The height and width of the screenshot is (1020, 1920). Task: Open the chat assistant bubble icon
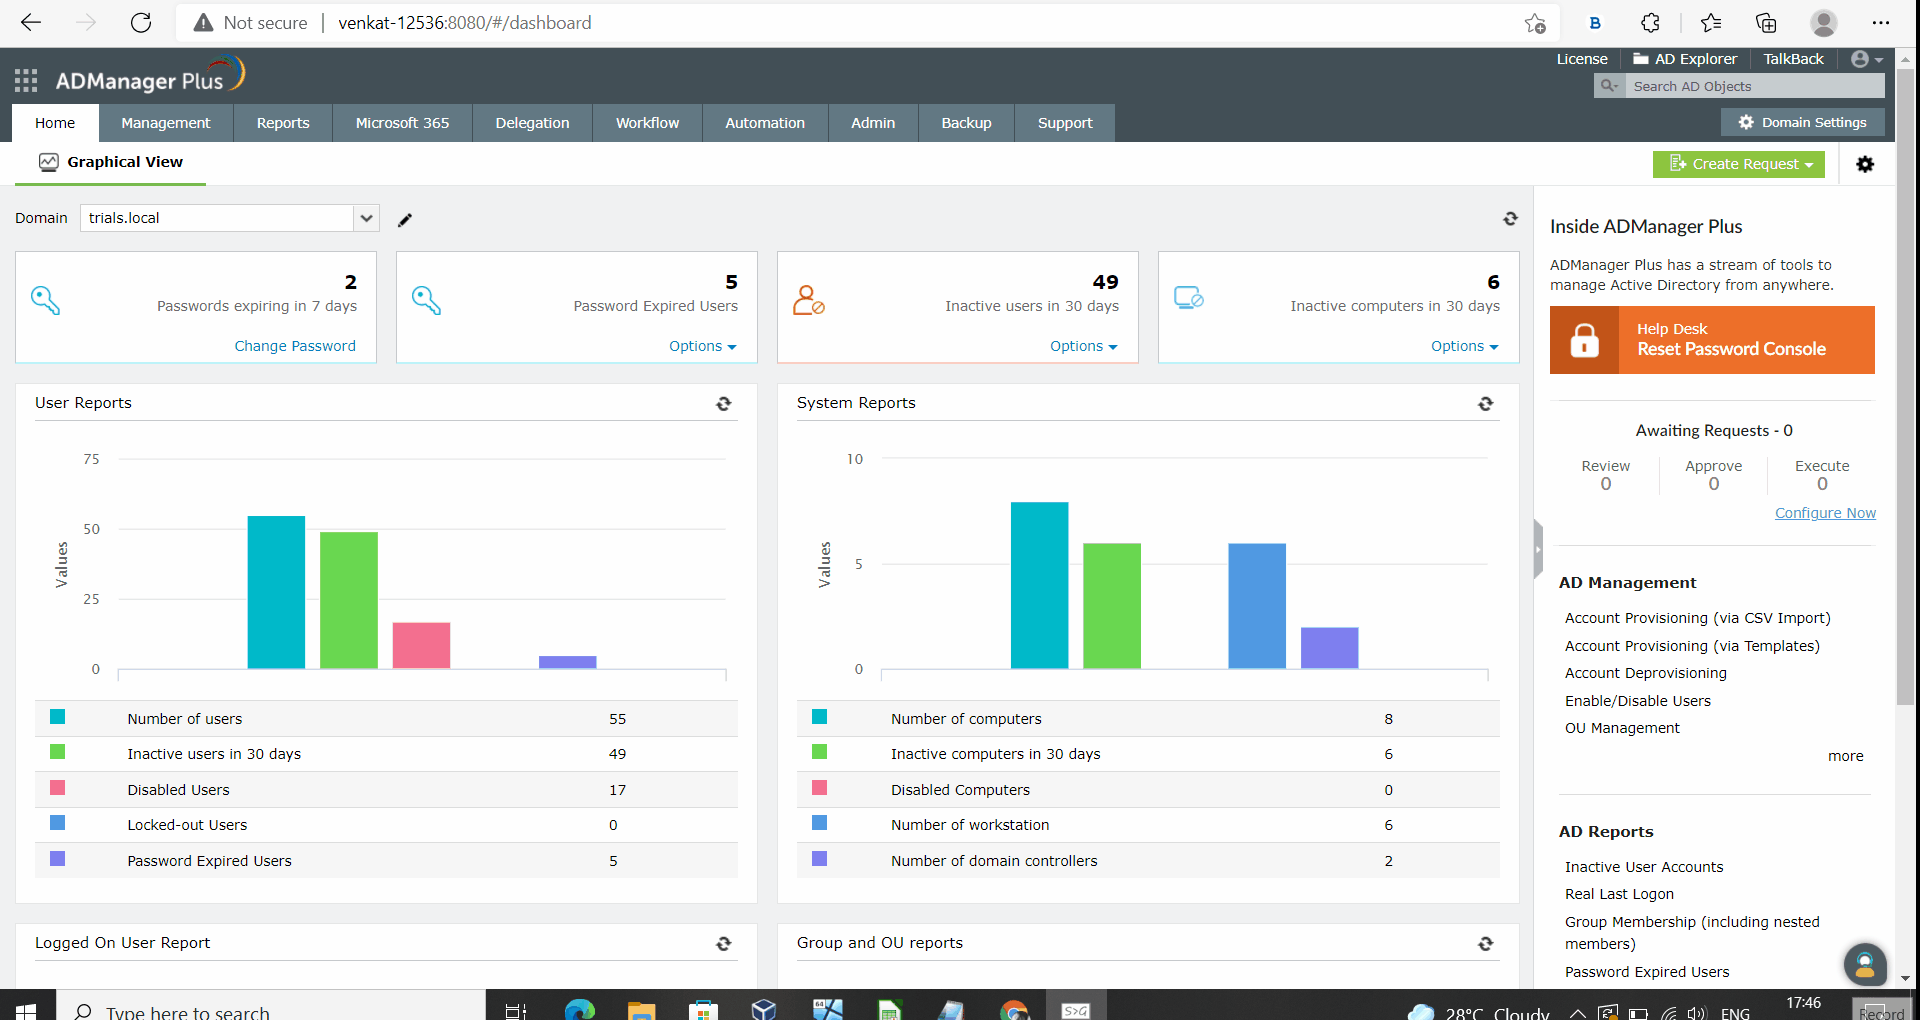(x=1865, y=964)
